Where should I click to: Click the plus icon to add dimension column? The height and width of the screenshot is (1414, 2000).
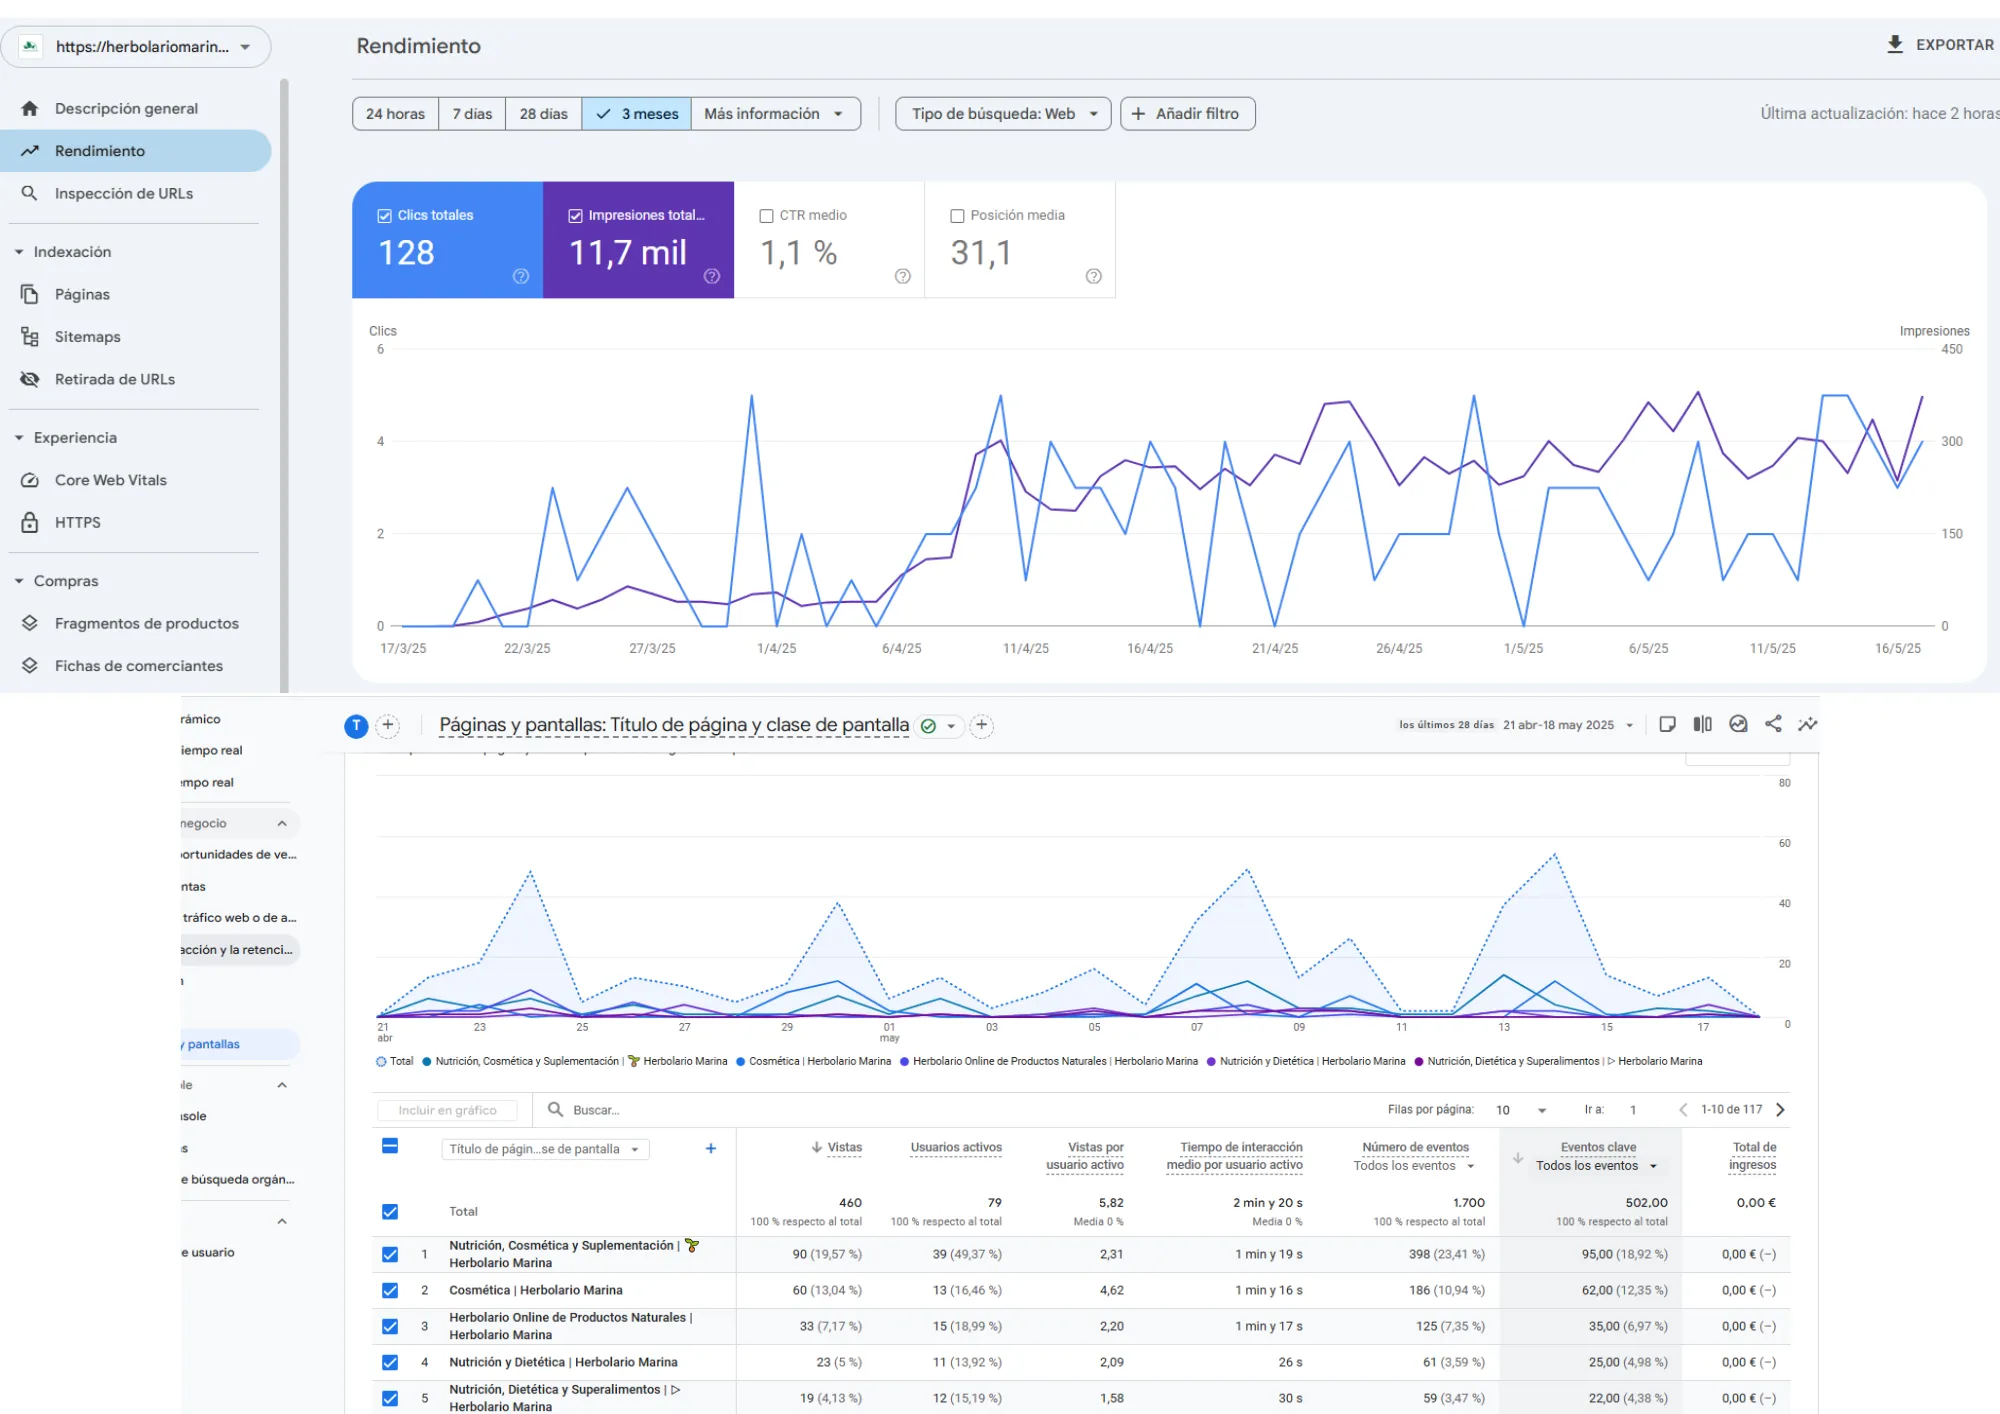[x=710, y=1148]
